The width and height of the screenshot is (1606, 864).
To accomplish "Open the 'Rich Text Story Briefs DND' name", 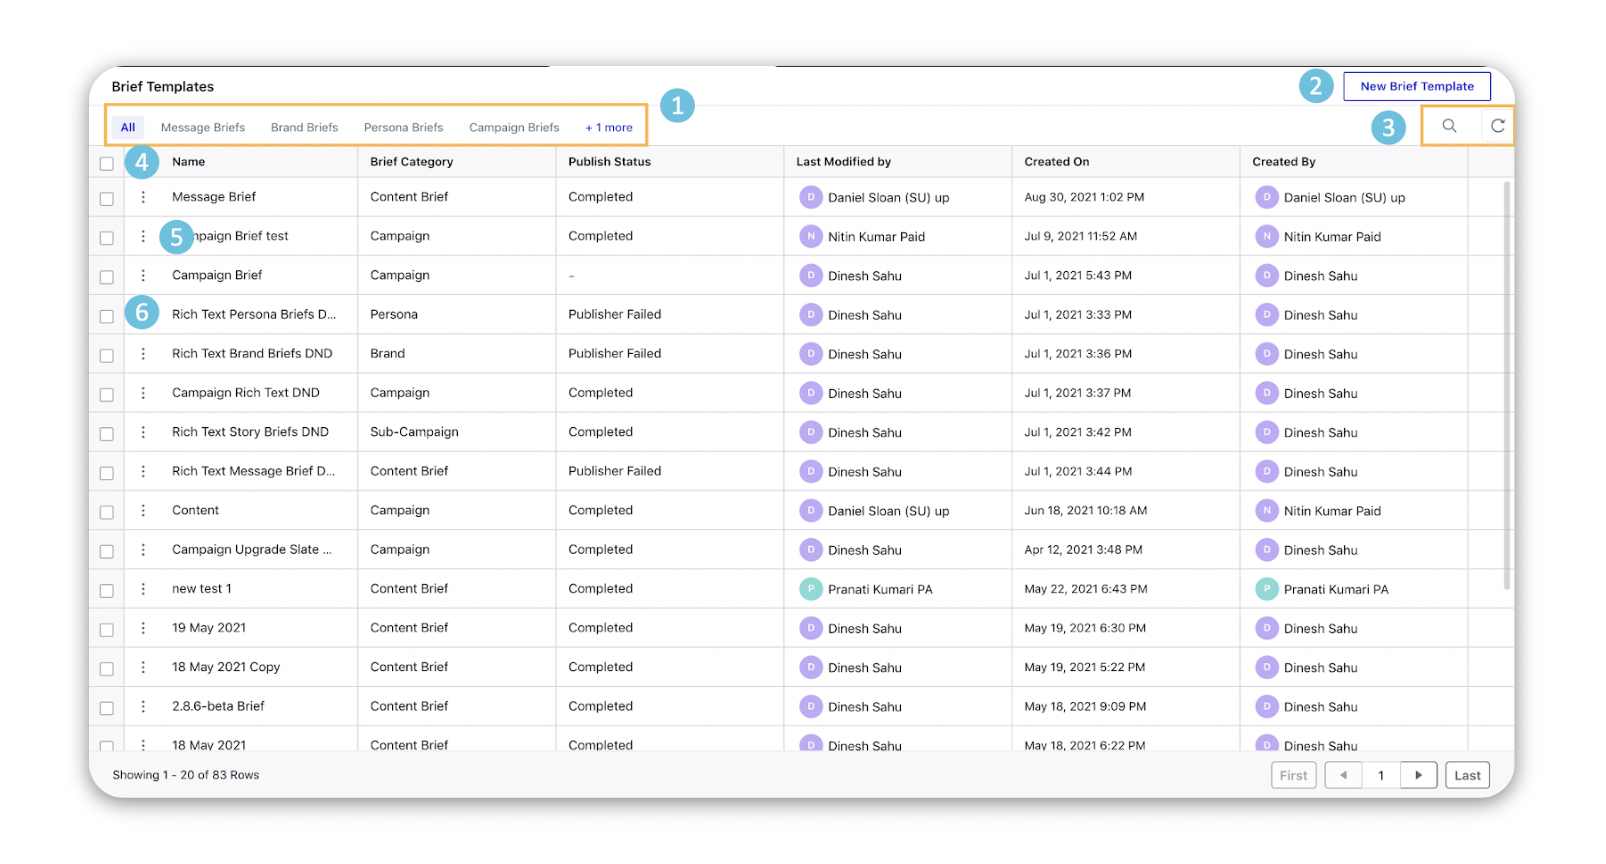I will pos(250,432).
